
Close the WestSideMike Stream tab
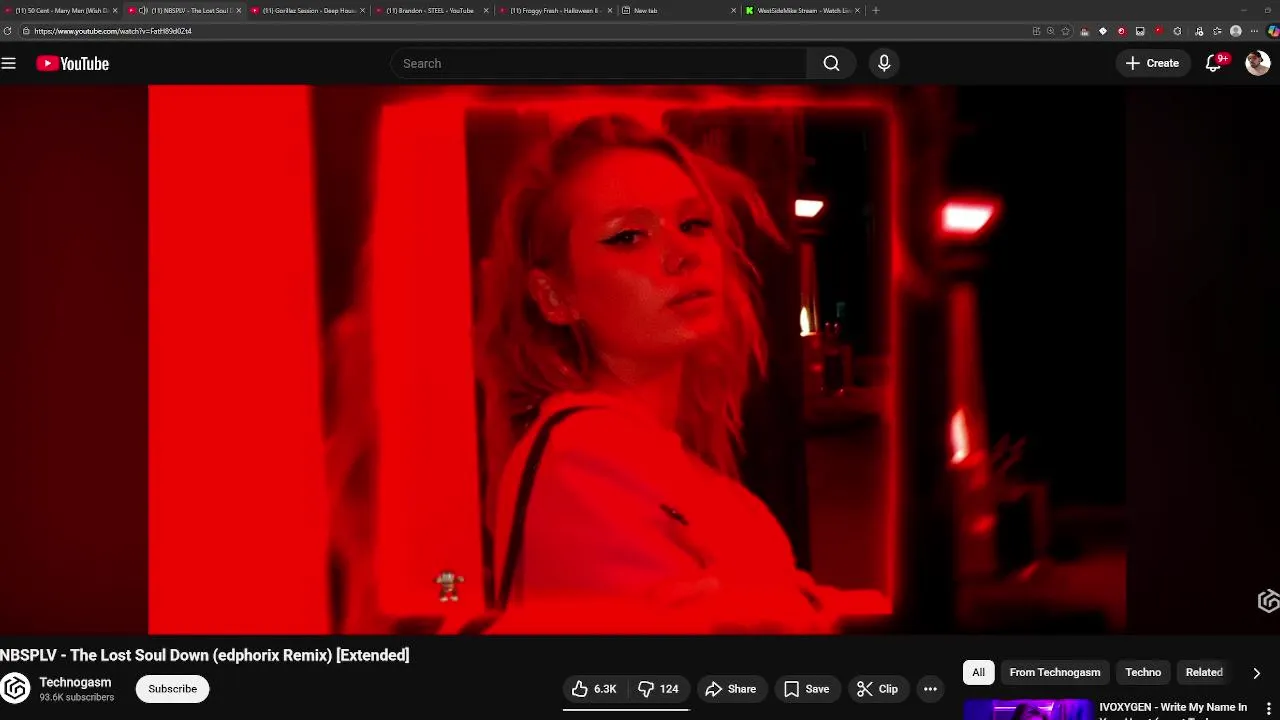click(857, 10)
